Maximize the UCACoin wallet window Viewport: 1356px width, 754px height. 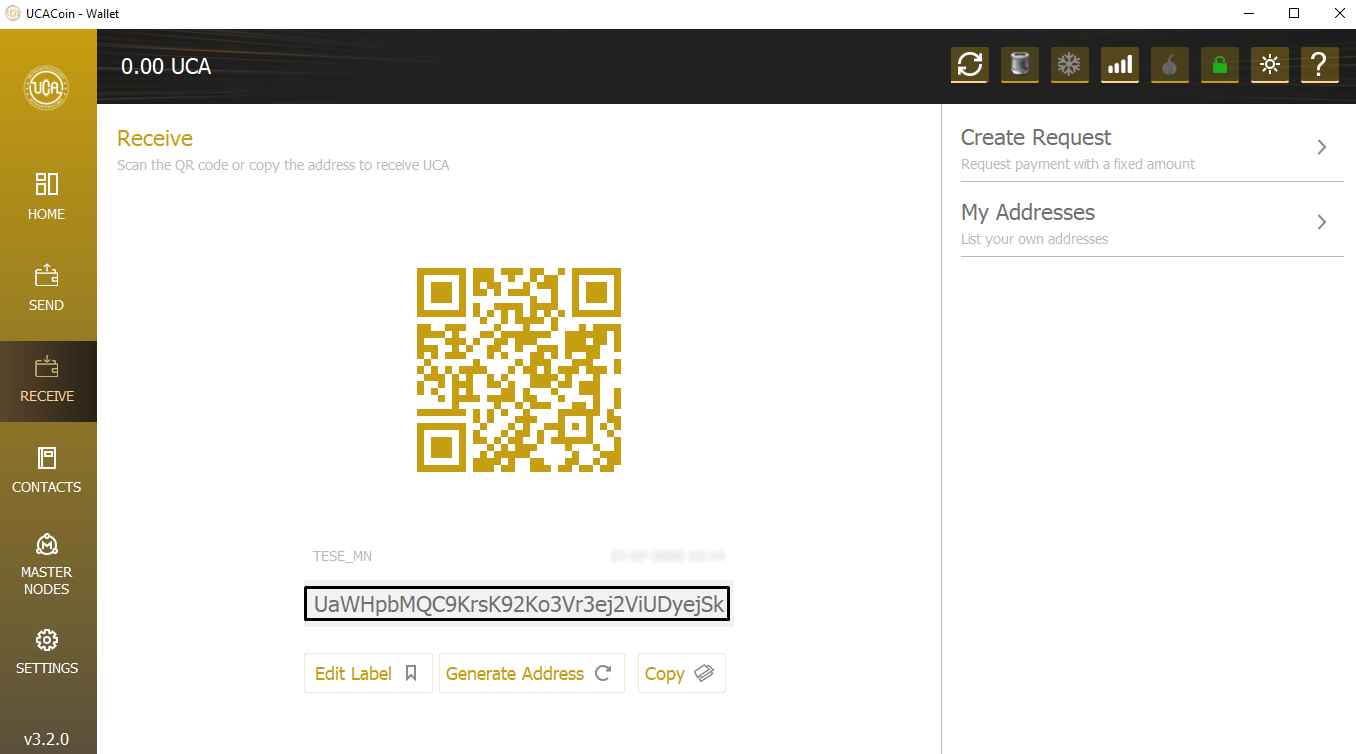pos(1294,14)
